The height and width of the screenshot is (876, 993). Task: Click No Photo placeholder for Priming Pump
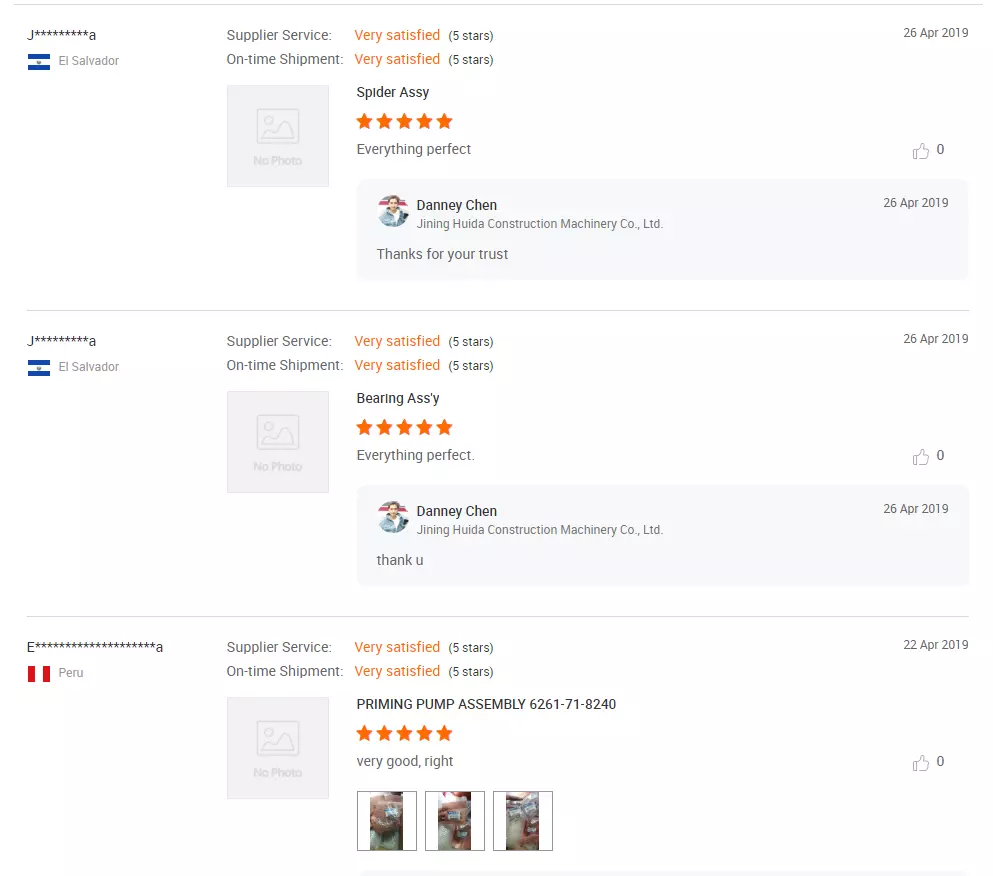(278, 748)
